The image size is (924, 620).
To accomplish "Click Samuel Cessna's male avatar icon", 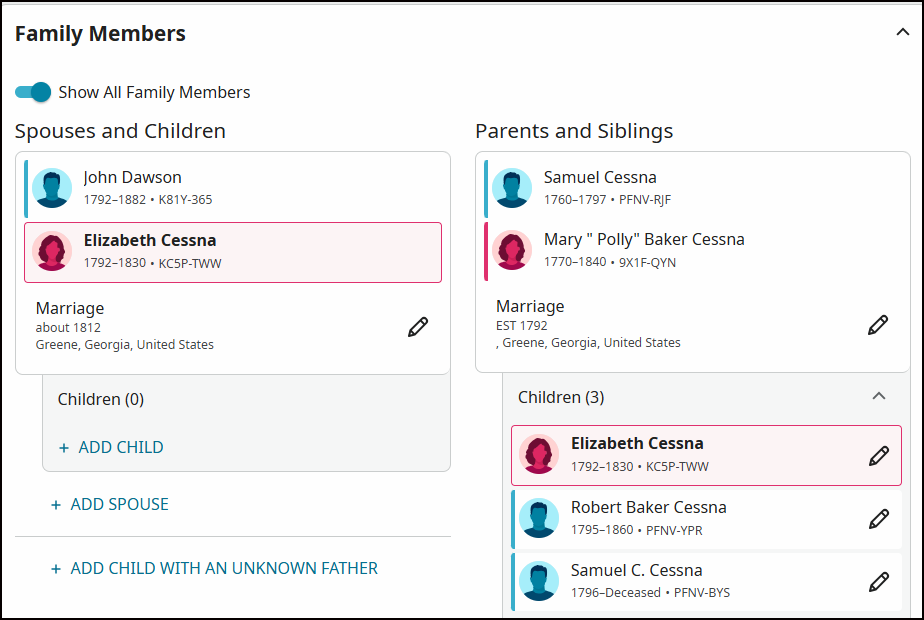I will (x=512, y=188).
